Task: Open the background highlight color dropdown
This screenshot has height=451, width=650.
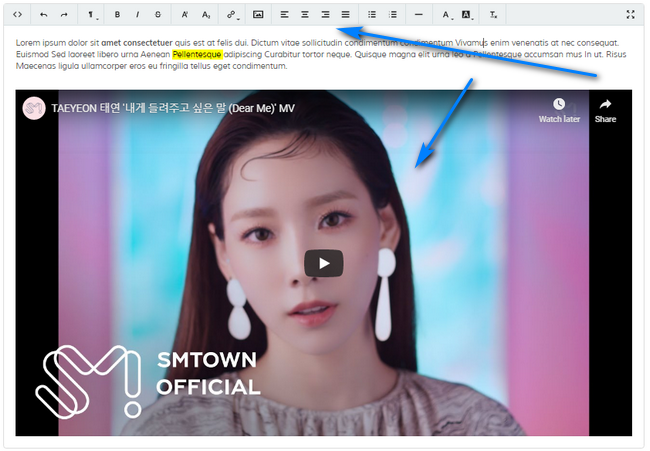Action: click(x=467, y=15)
